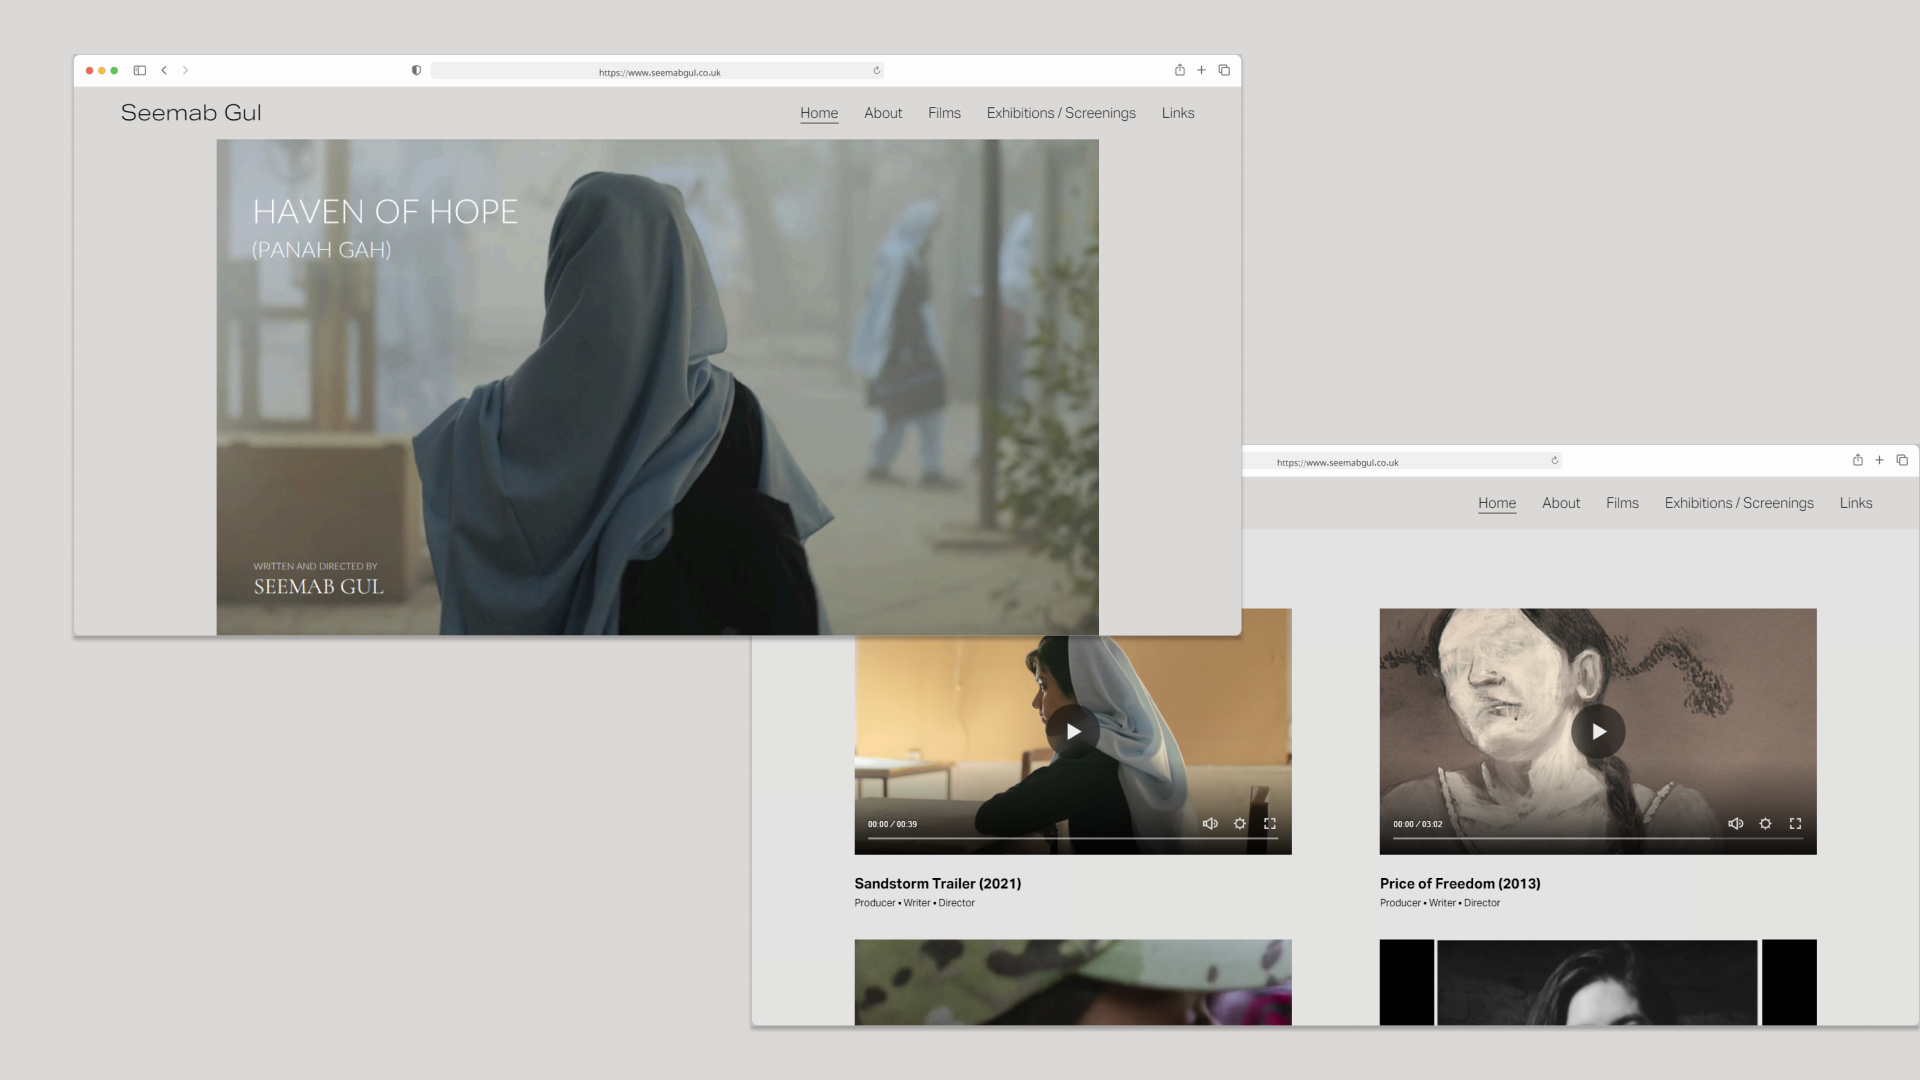Open settings gear on Sandstorm Trailer video
1920x1080 pixels.
1240,824
